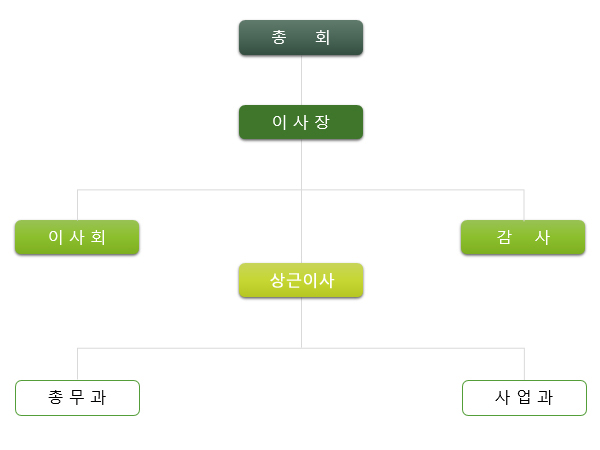Click the short vertical connector above 이사회
The width and height of the screenshot is (600, 450).
[77, 204]
